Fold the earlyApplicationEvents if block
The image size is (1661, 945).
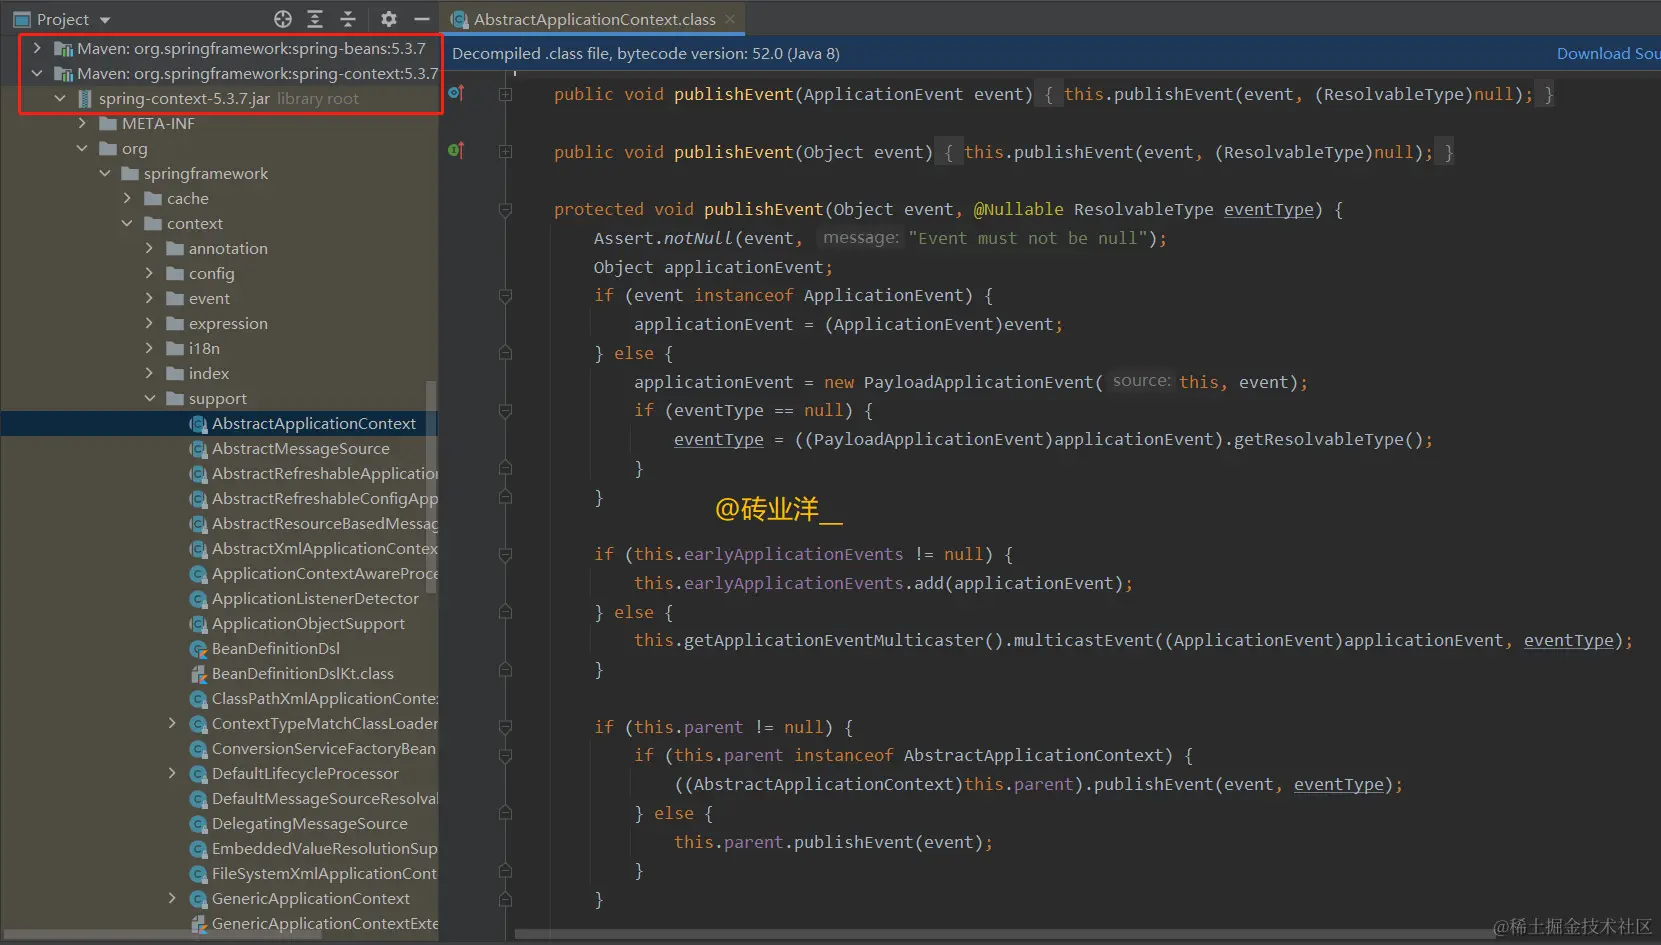(x=505, y=555)
